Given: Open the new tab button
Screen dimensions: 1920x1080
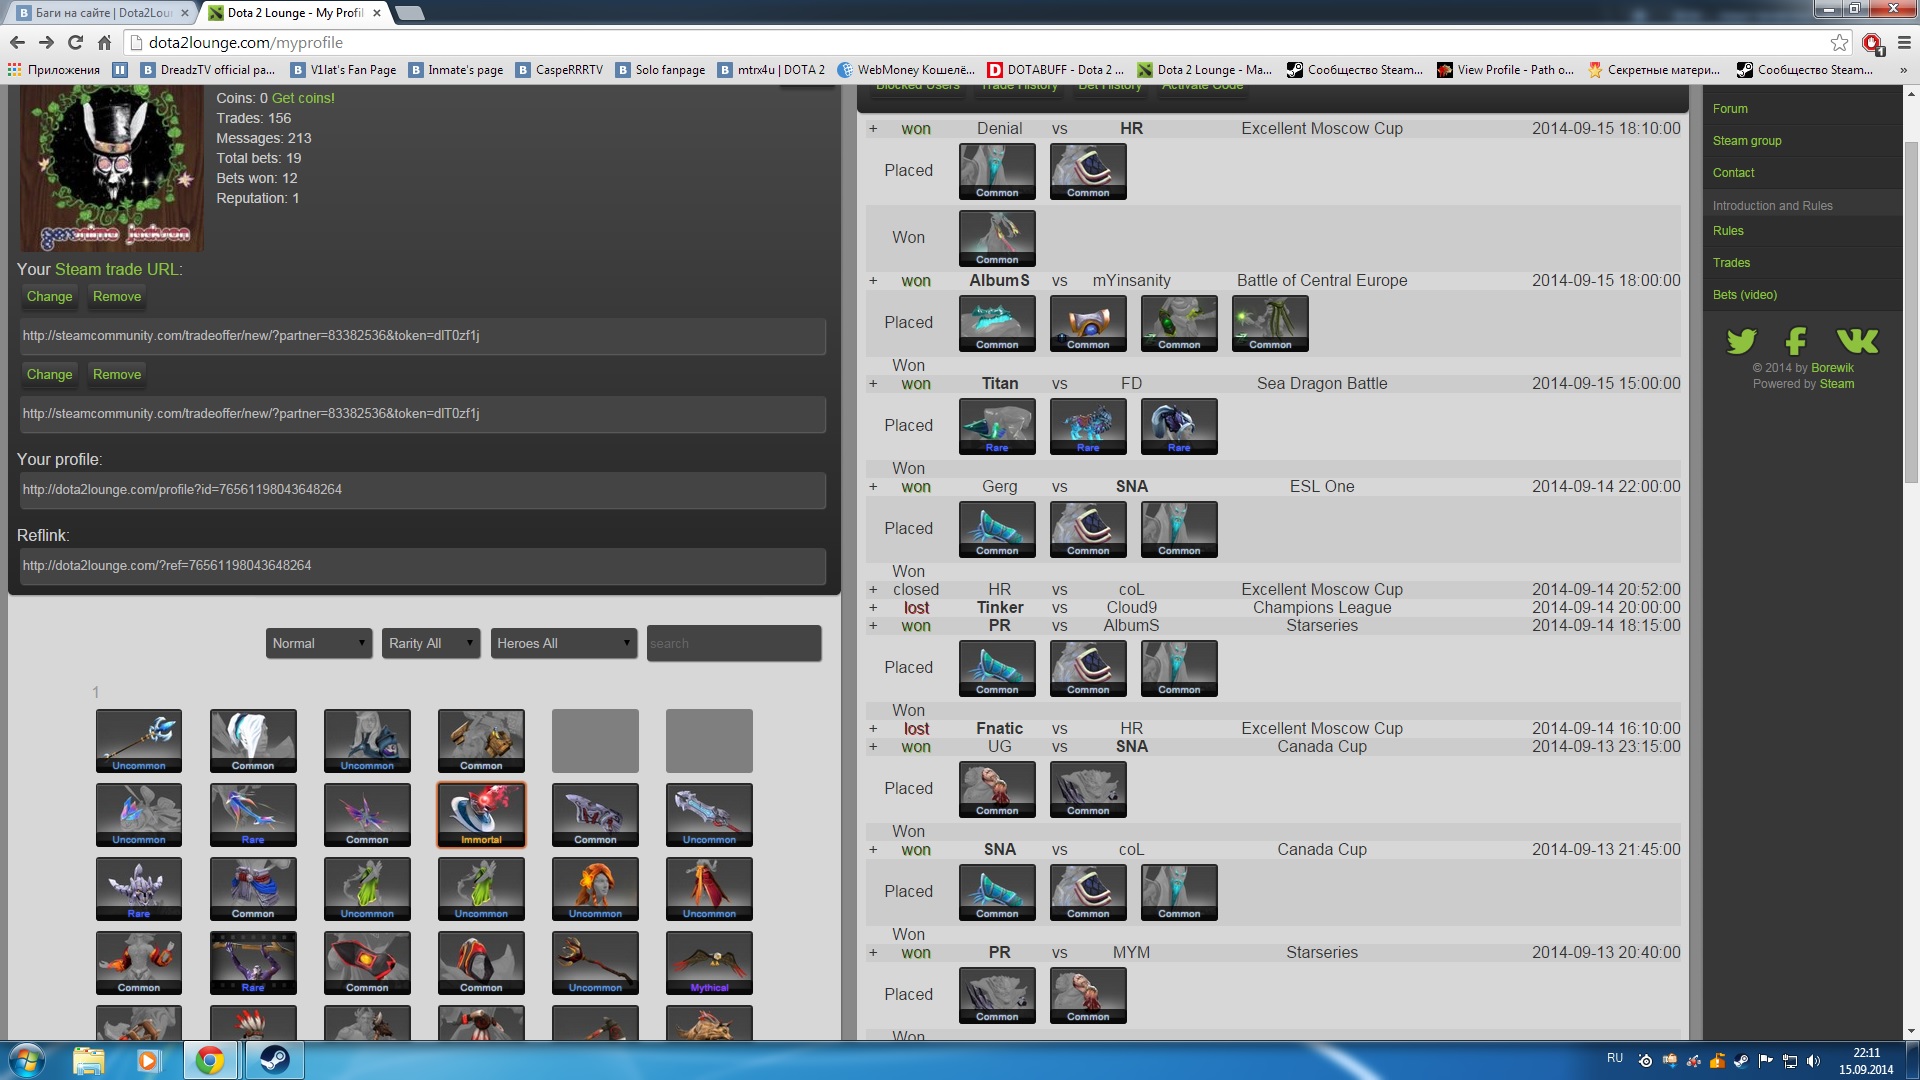Looking at the screenshot, I should pos(409,13).
